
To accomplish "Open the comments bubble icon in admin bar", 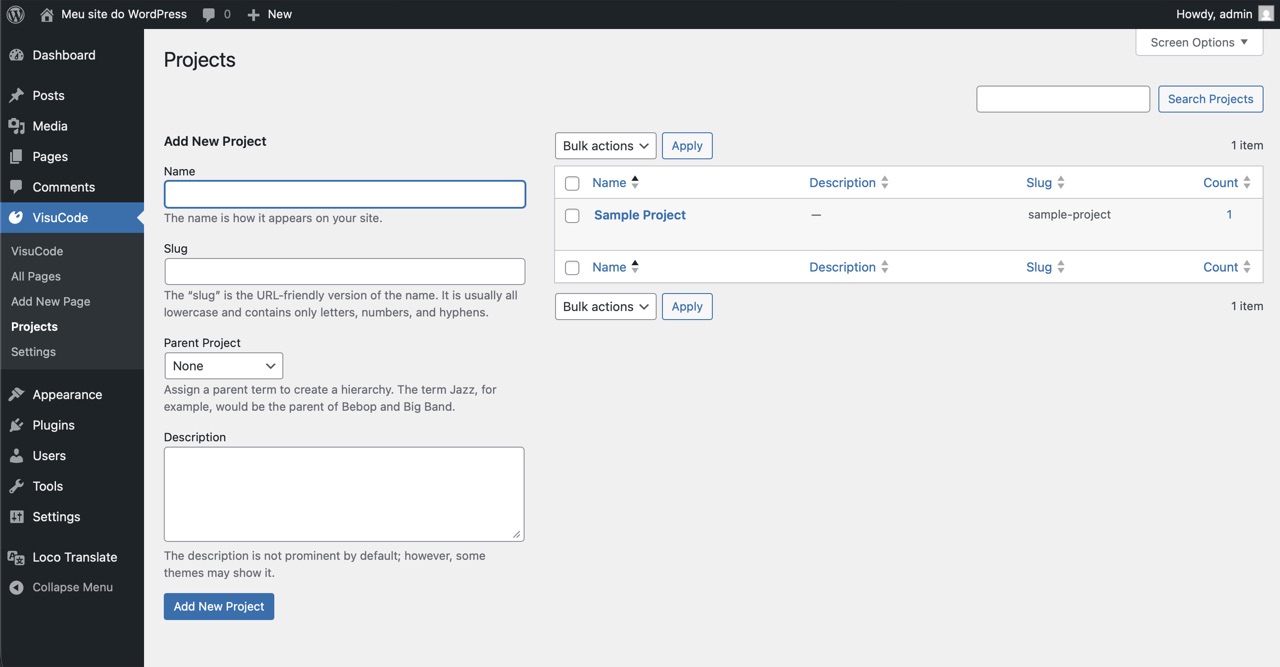I will pos(209,14).
